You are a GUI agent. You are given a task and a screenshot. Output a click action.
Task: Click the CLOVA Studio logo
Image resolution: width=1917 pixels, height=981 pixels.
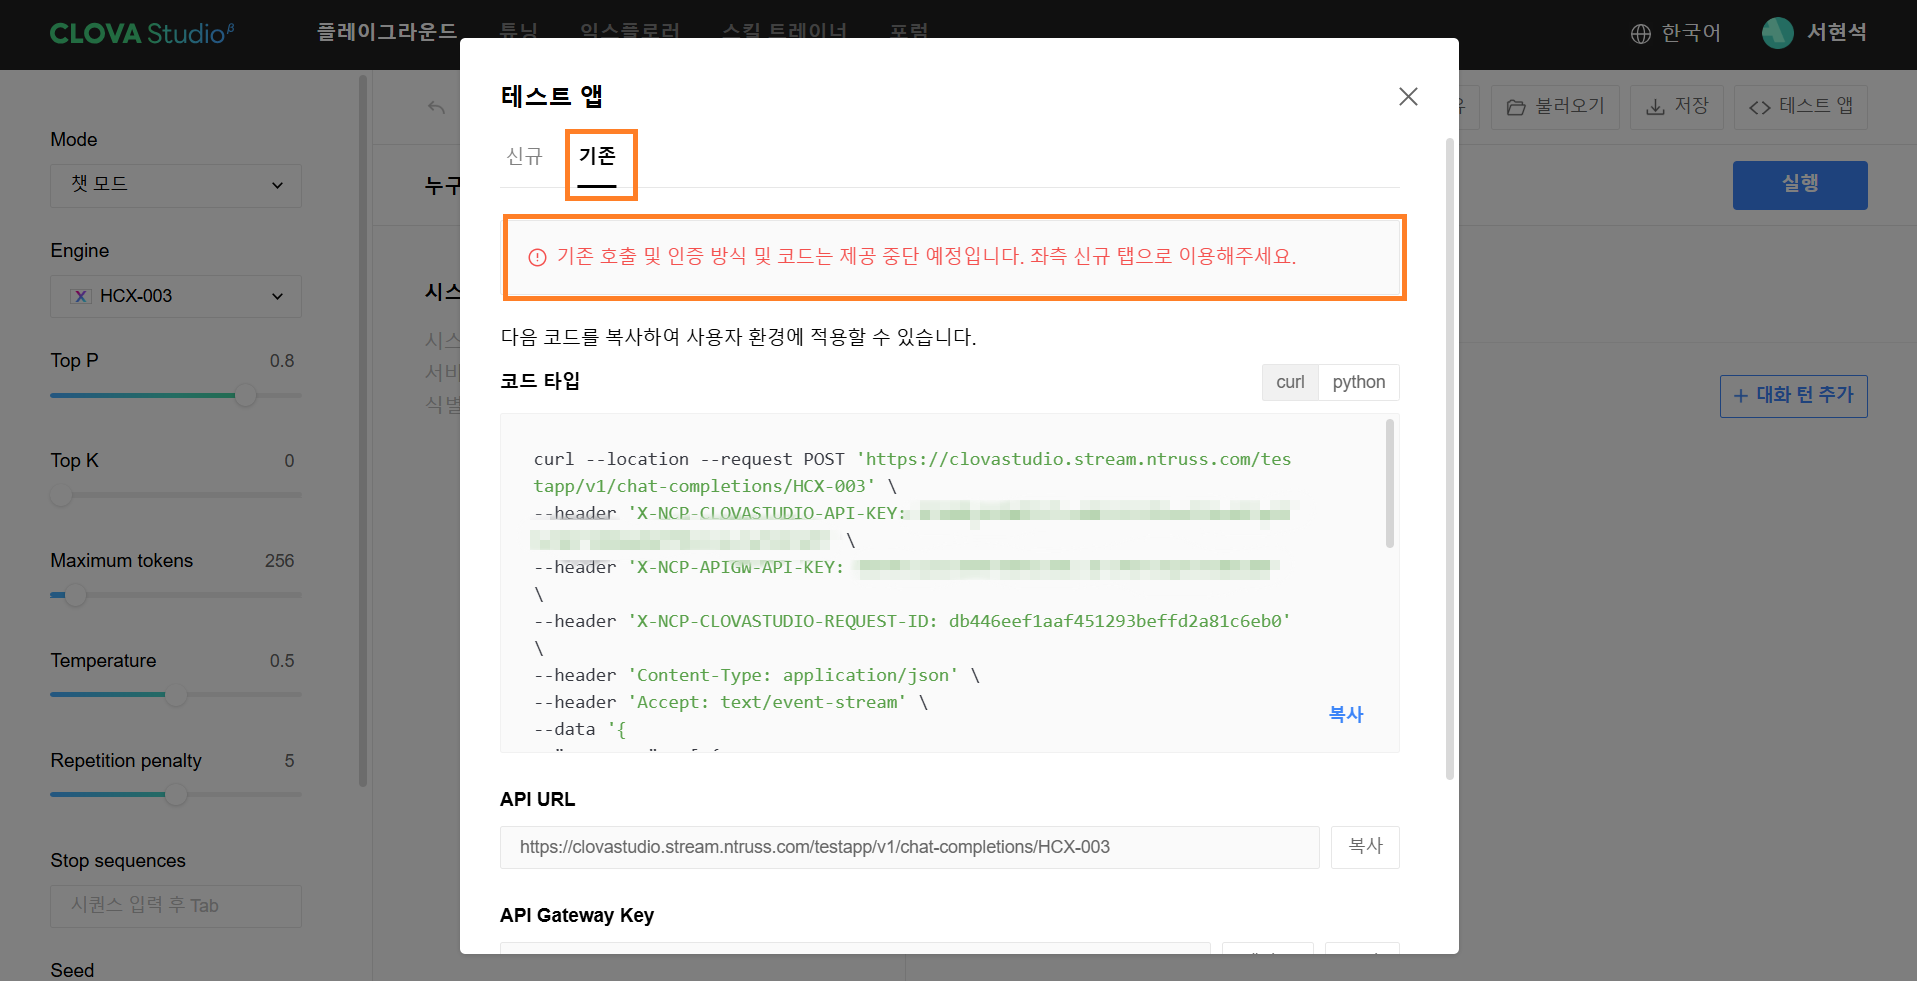click(142, 33)
